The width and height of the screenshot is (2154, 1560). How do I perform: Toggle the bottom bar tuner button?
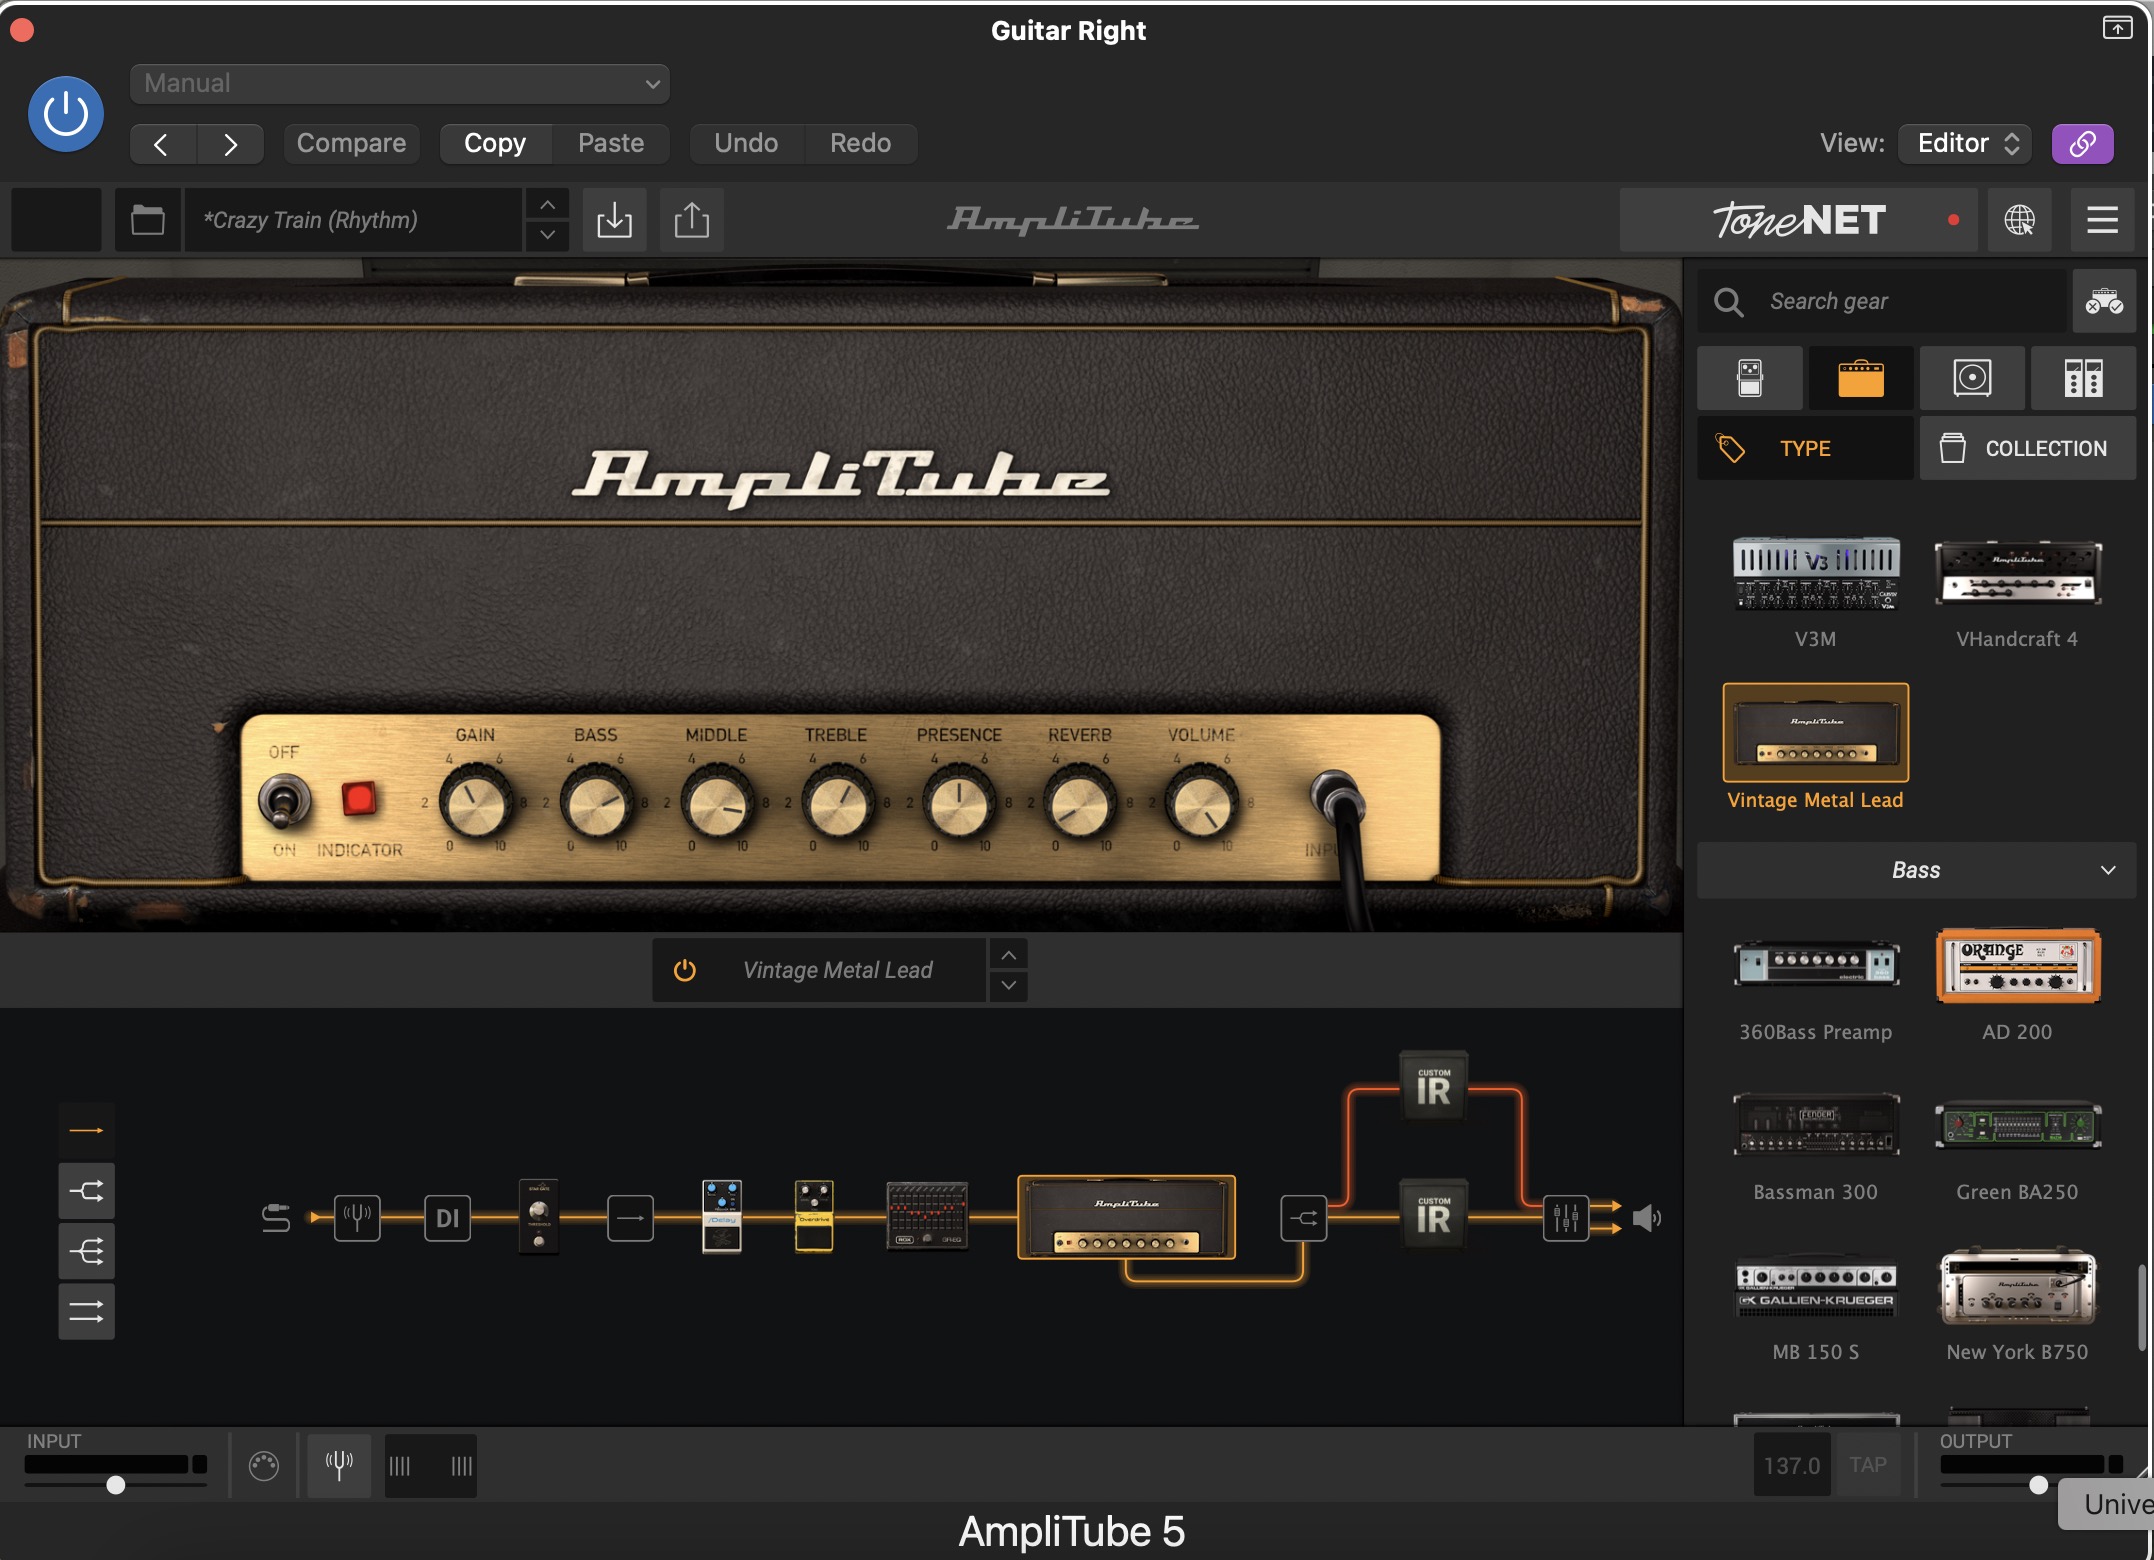tap(339, 1466)
